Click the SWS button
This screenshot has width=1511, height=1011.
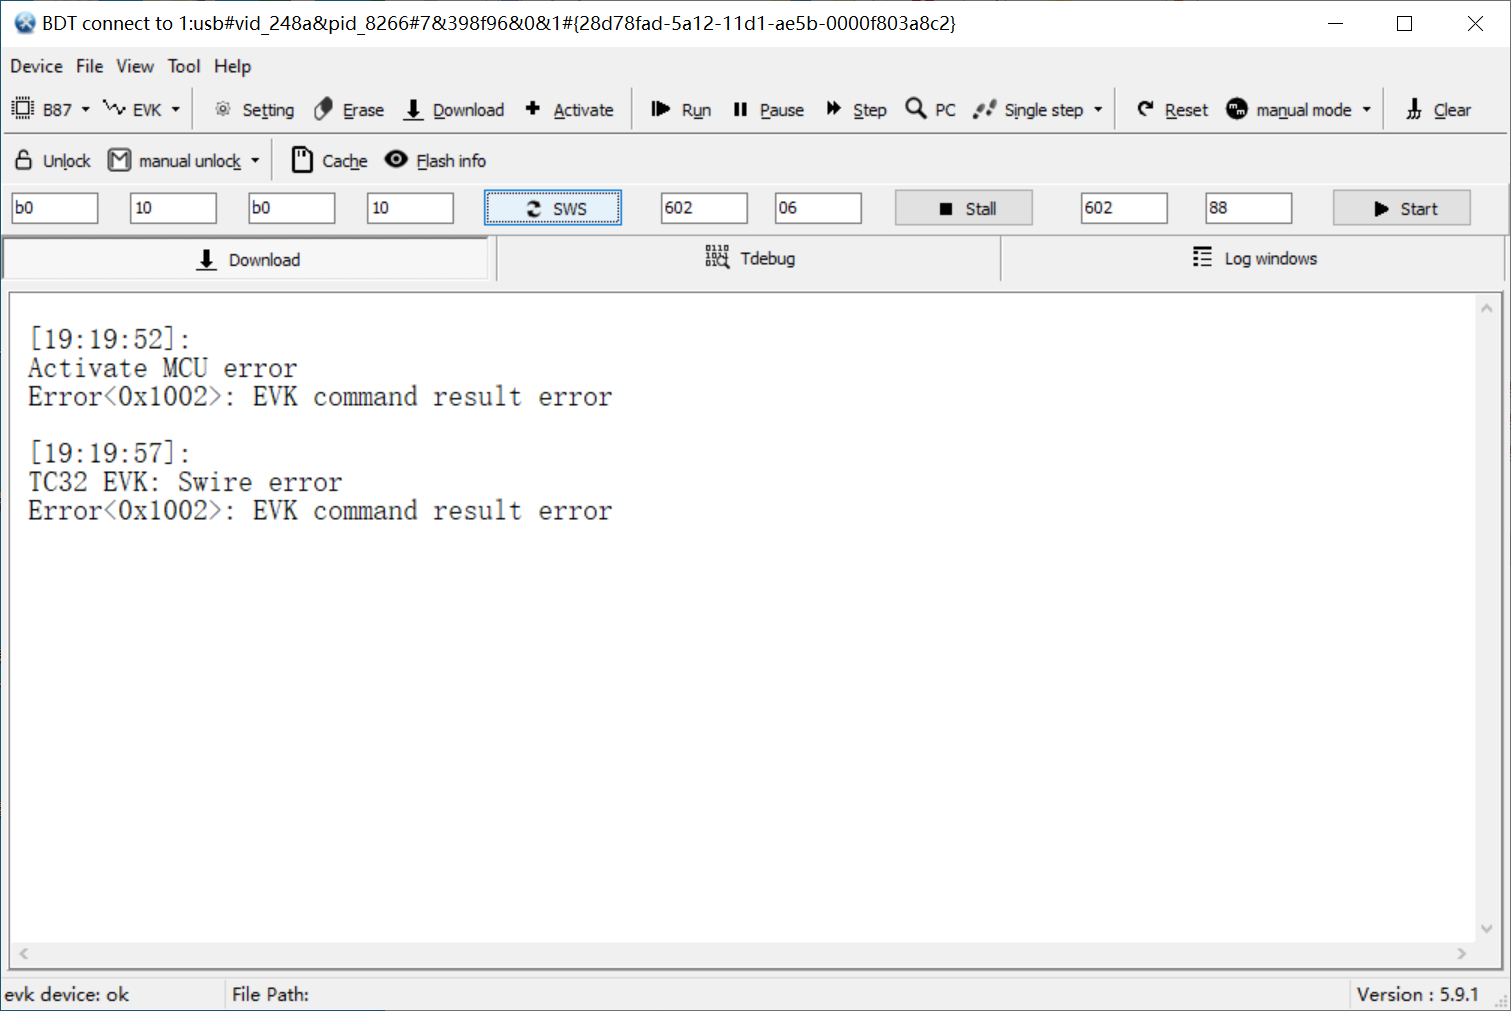tap(553, 208)
